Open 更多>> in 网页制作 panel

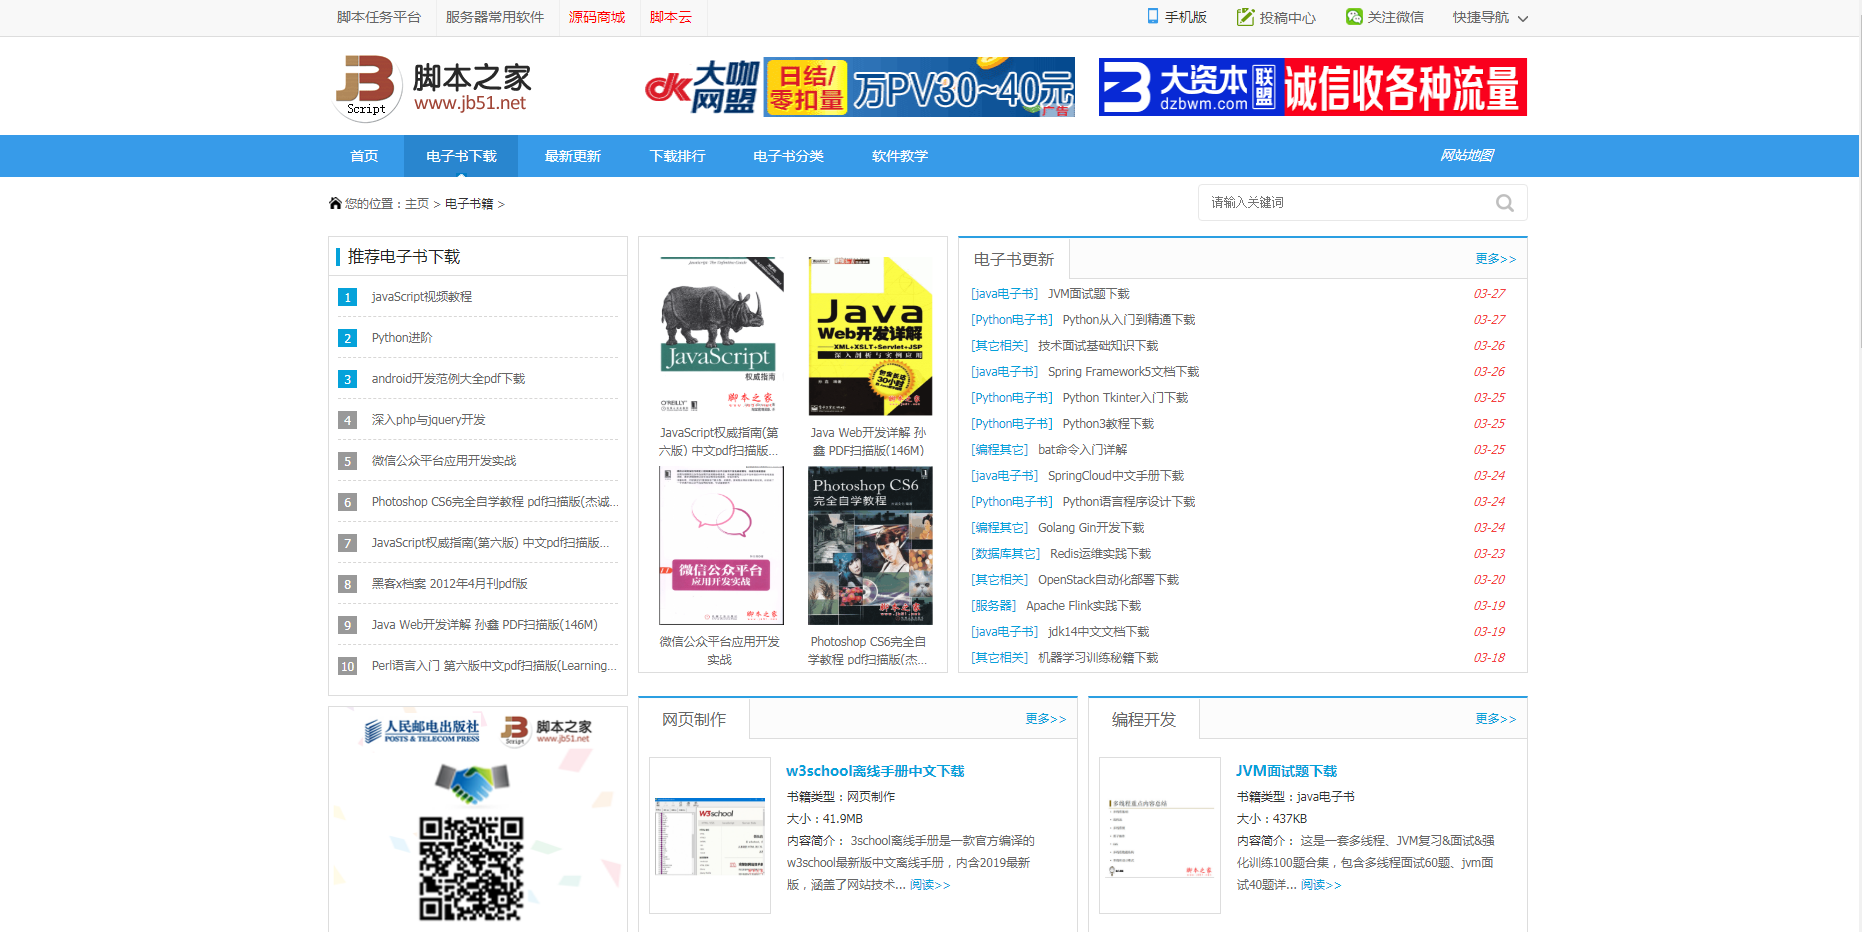point(1045,719)
